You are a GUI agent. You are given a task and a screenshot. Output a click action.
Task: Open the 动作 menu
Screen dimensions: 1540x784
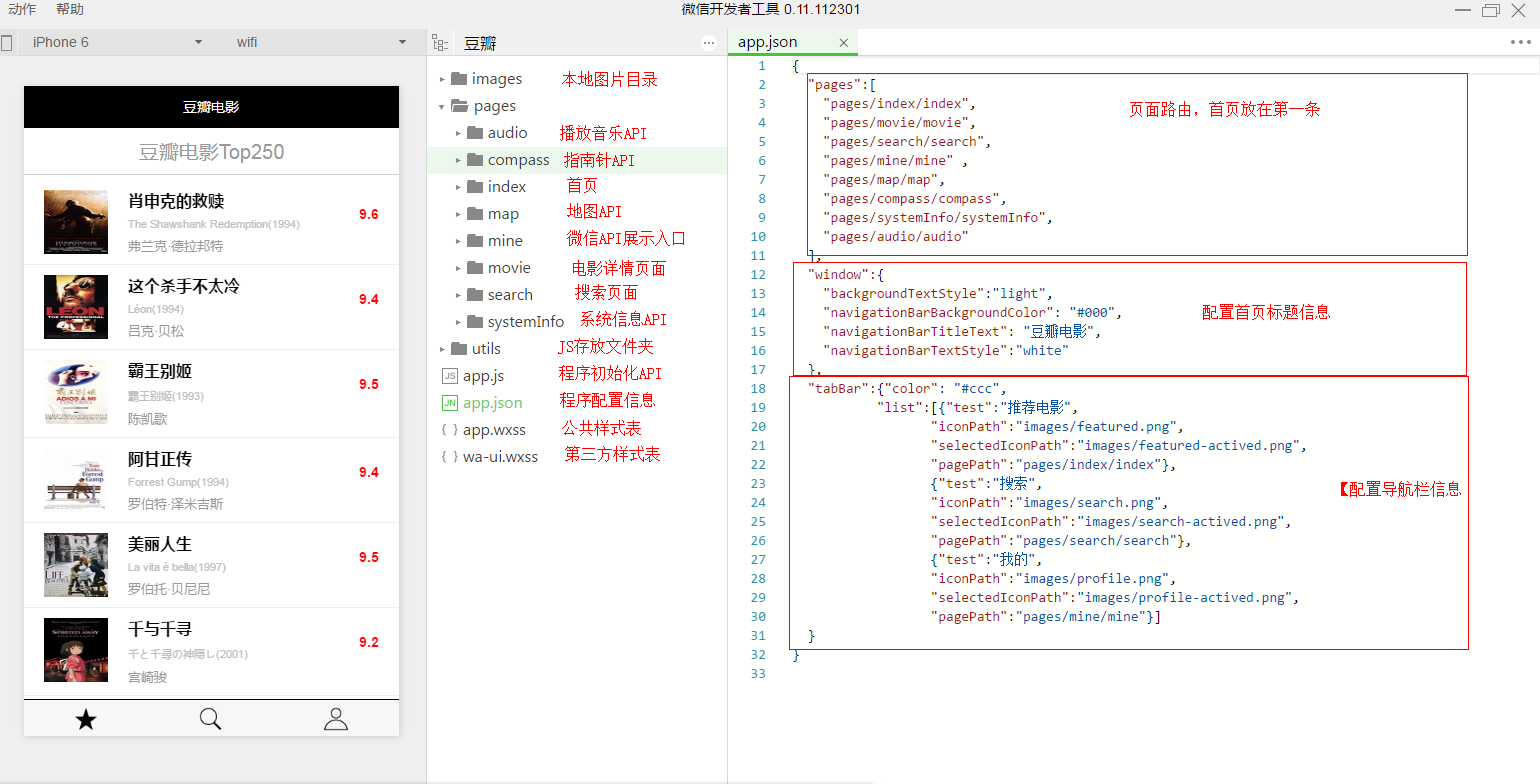click(x=22, y=9)
